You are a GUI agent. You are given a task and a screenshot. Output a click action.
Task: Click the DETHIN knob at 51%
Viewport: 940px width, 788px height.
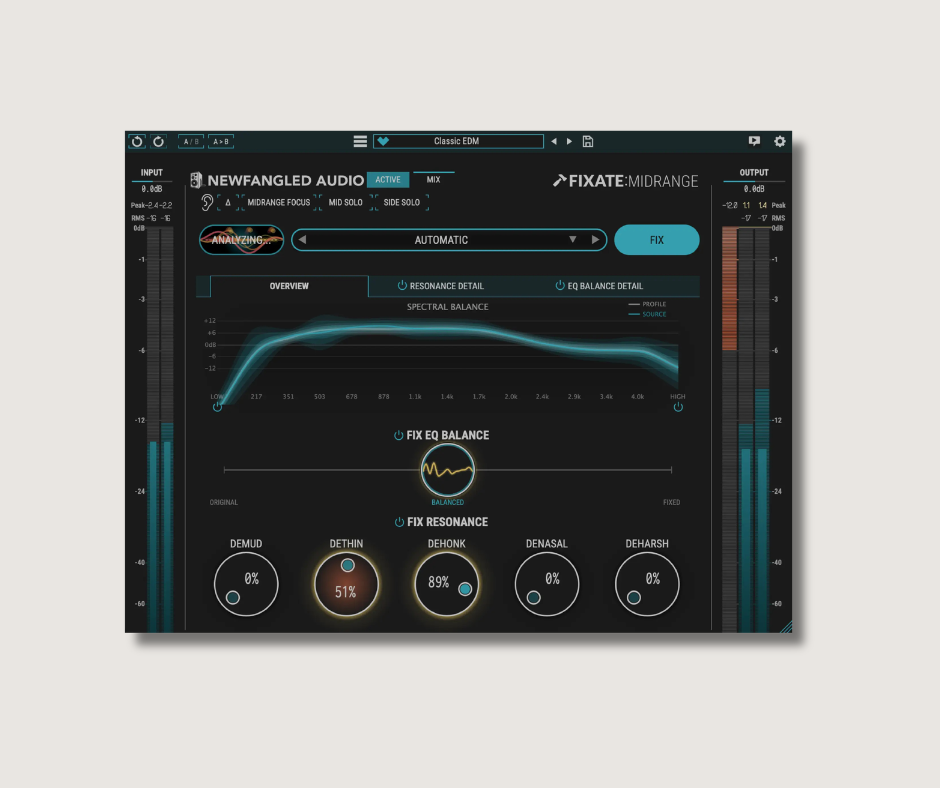tap(347, 584)
